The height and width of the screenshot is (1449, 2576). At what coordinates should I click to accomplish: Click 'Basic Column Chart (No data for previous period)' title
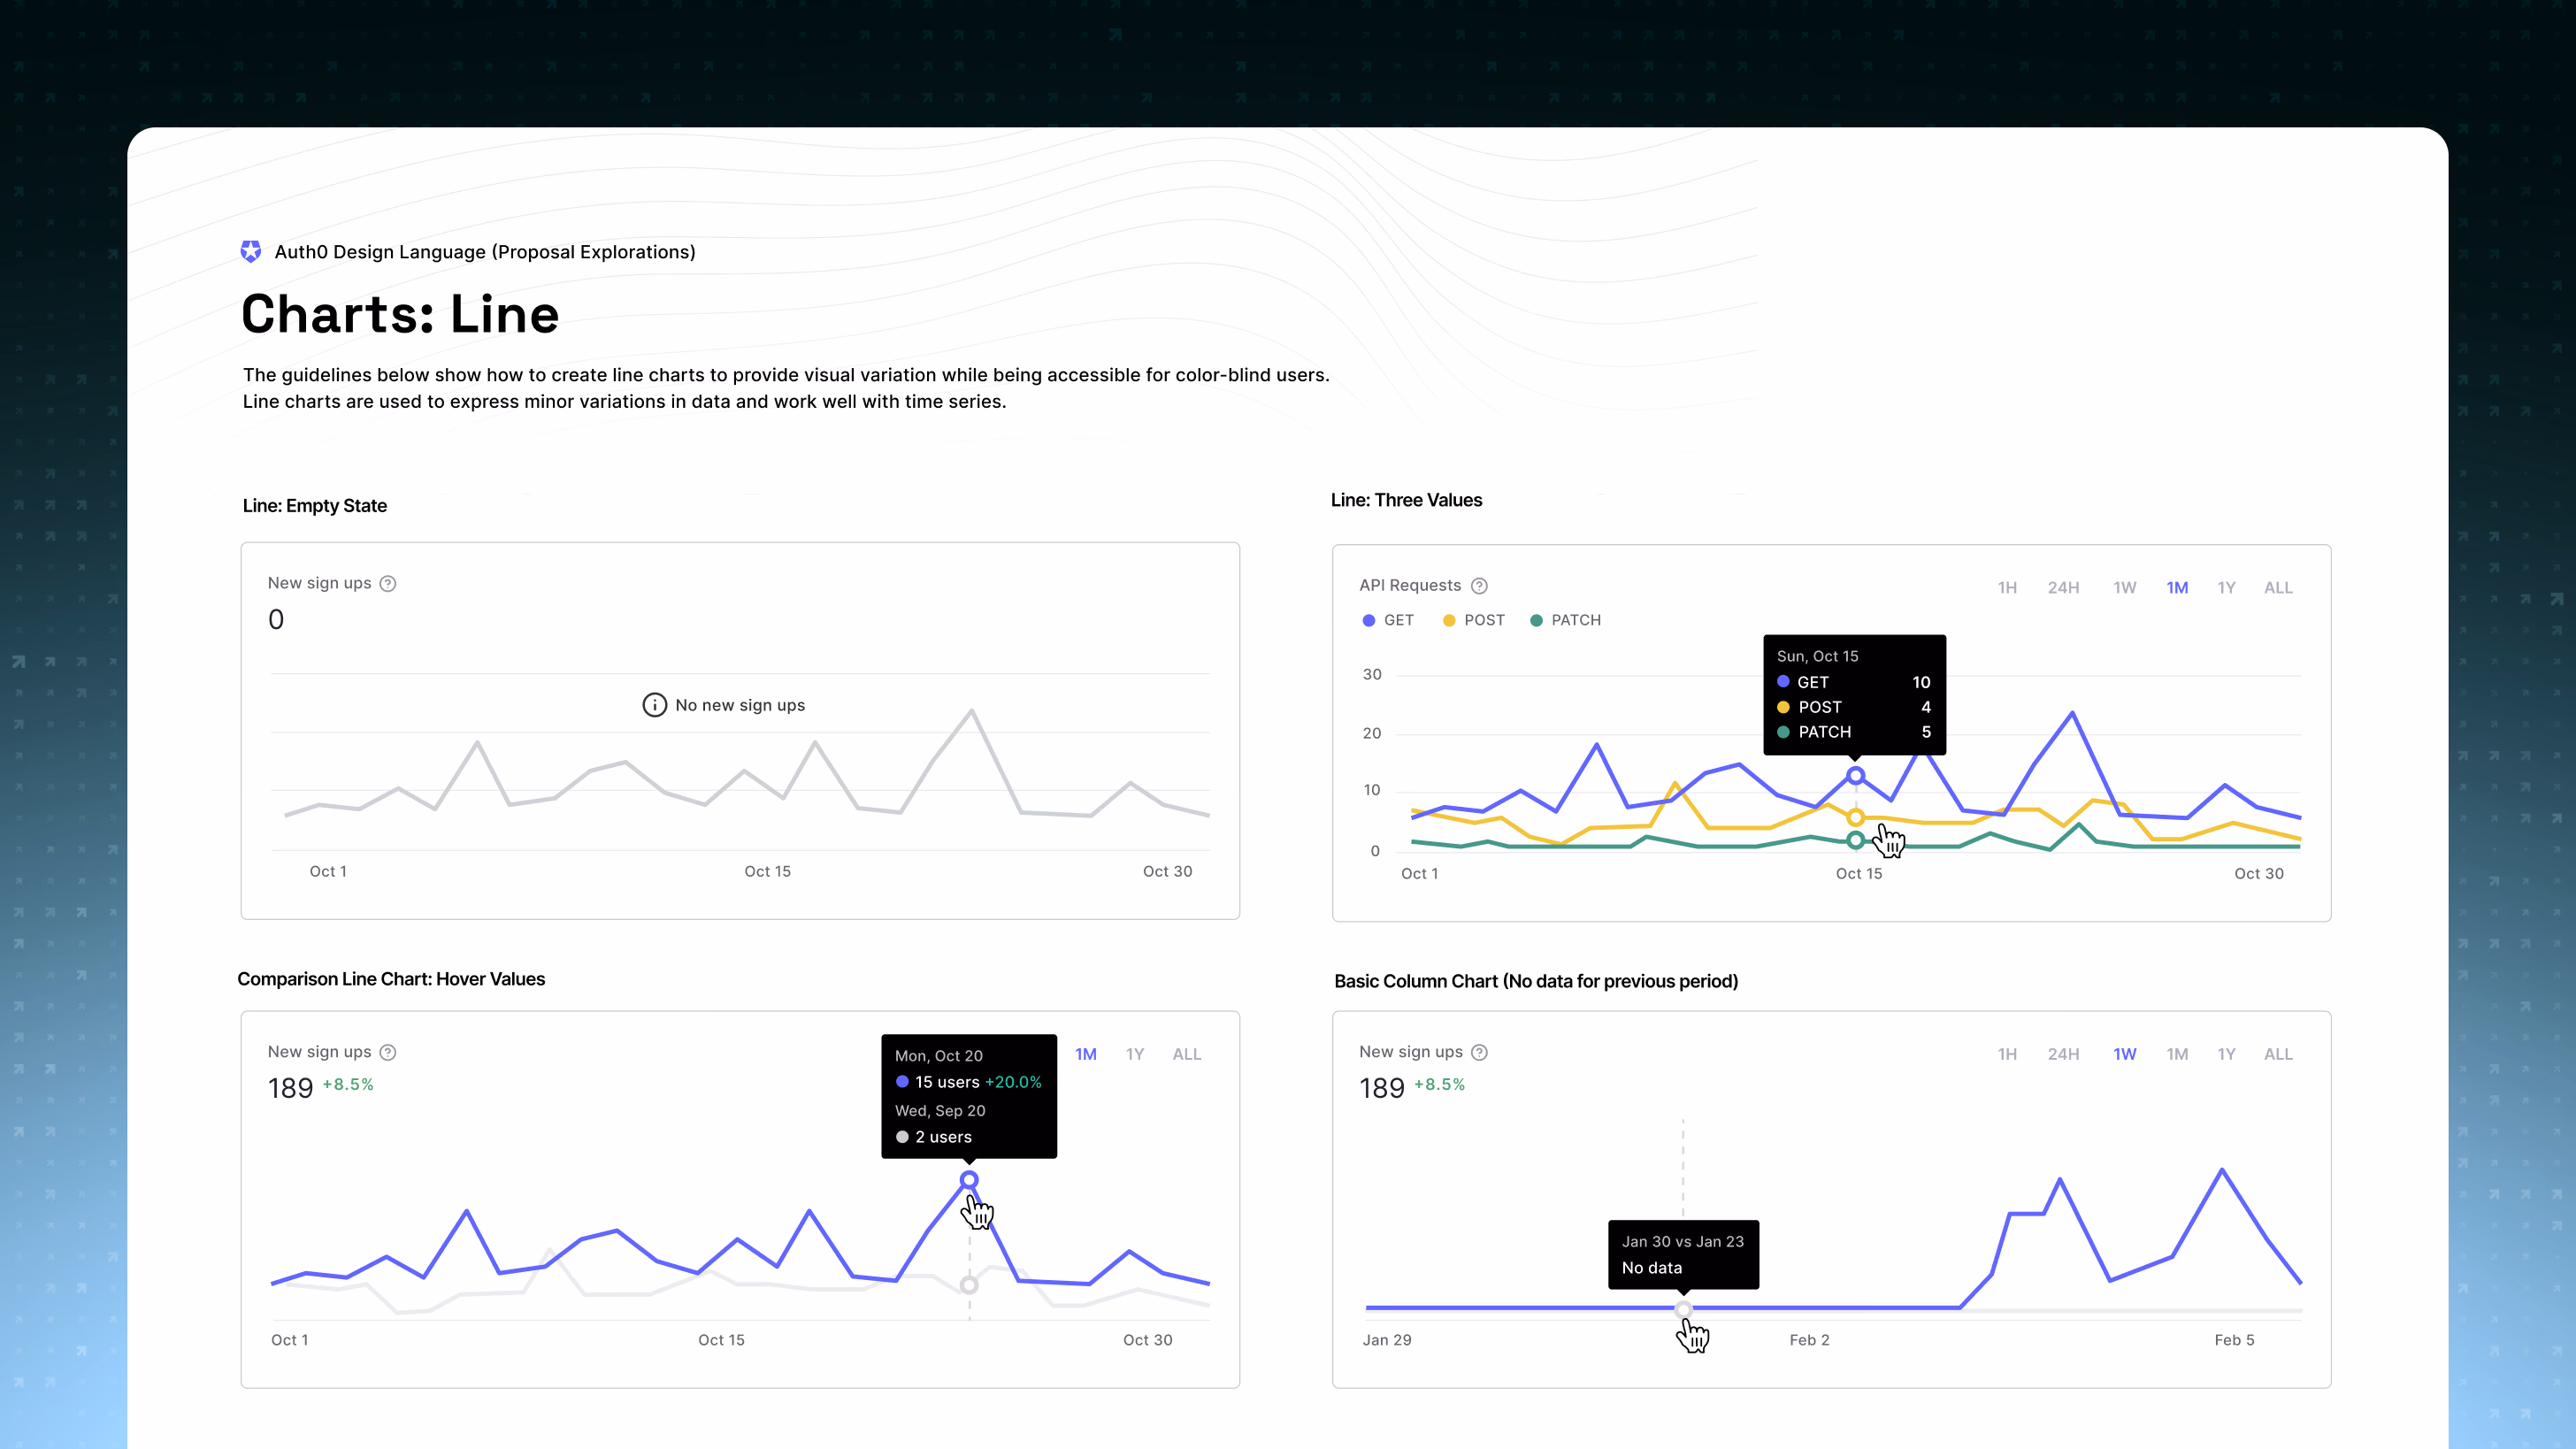1536,981
